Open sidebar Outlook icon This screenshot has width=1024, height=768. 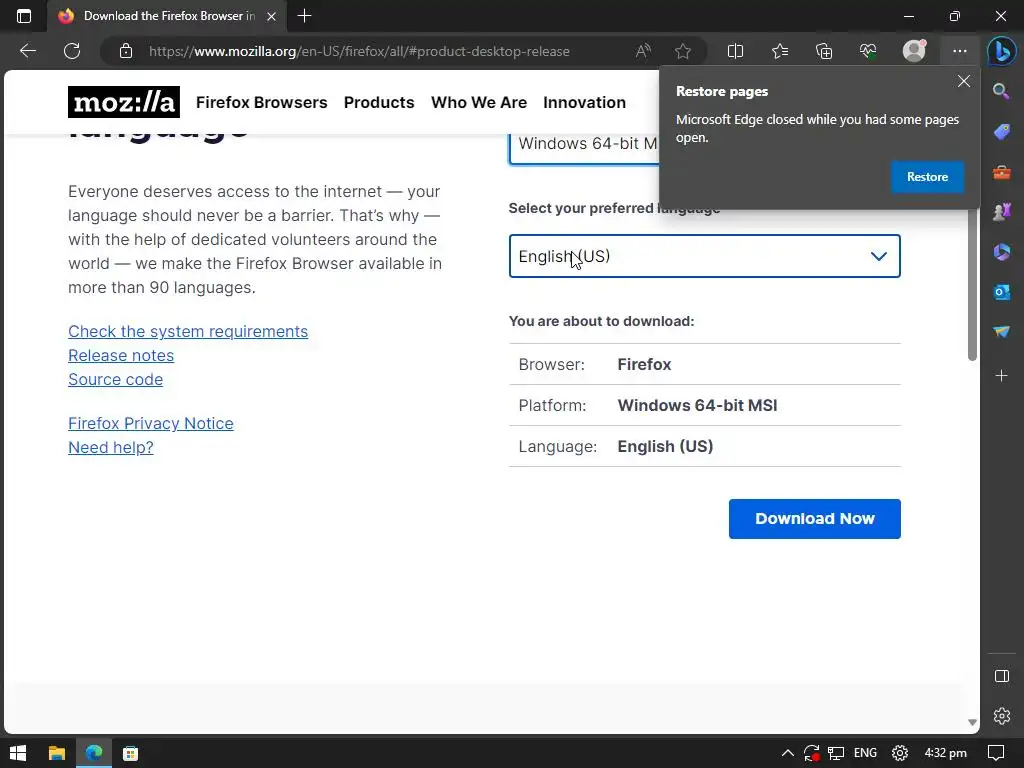[x=1001, y=292]
